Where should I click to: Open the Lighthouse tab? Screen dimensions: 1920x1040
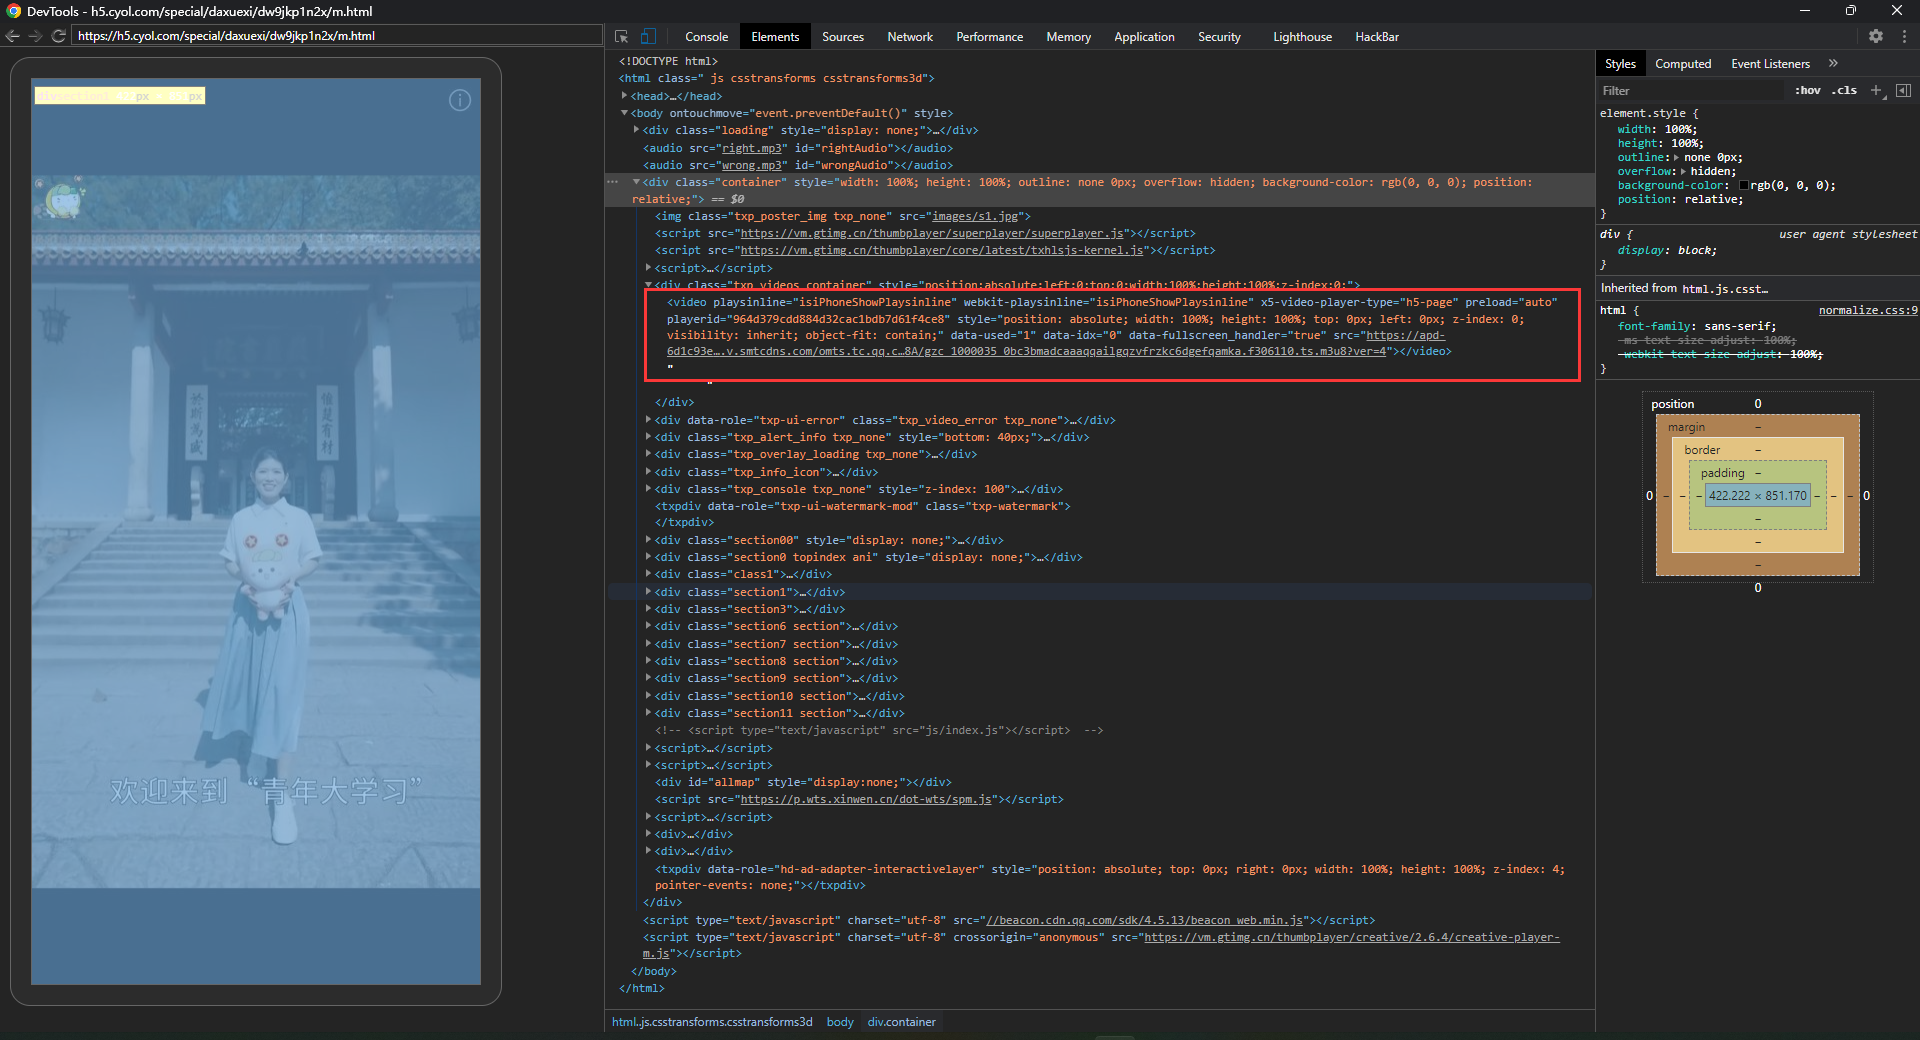(1302, 37)
